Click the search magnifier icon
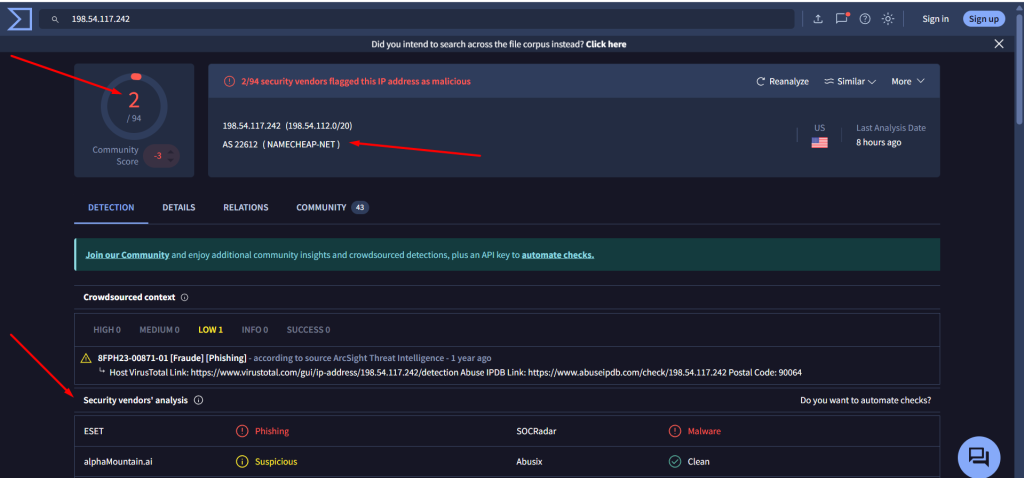Image resolution: width=1024 pixels, height=478 pixels. 56,20
